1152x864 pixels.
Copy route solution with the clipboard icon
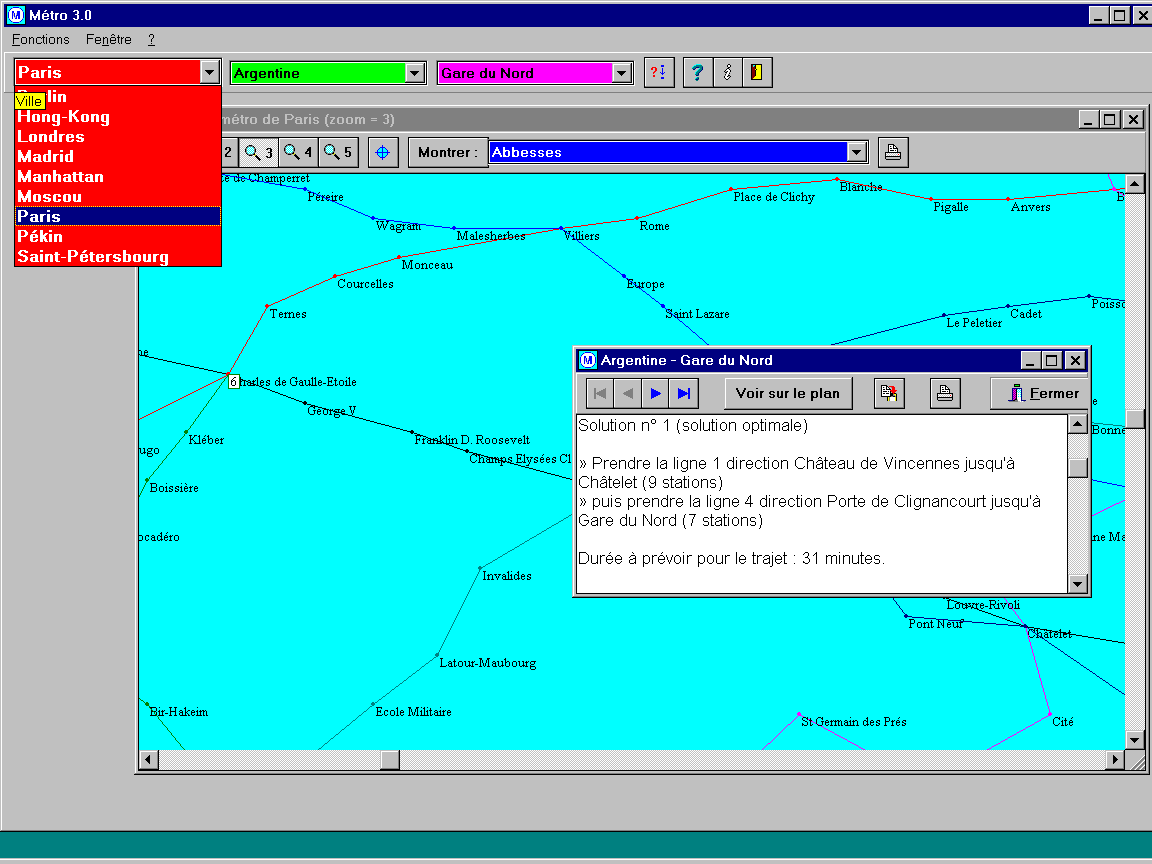(x=889, y=394)
